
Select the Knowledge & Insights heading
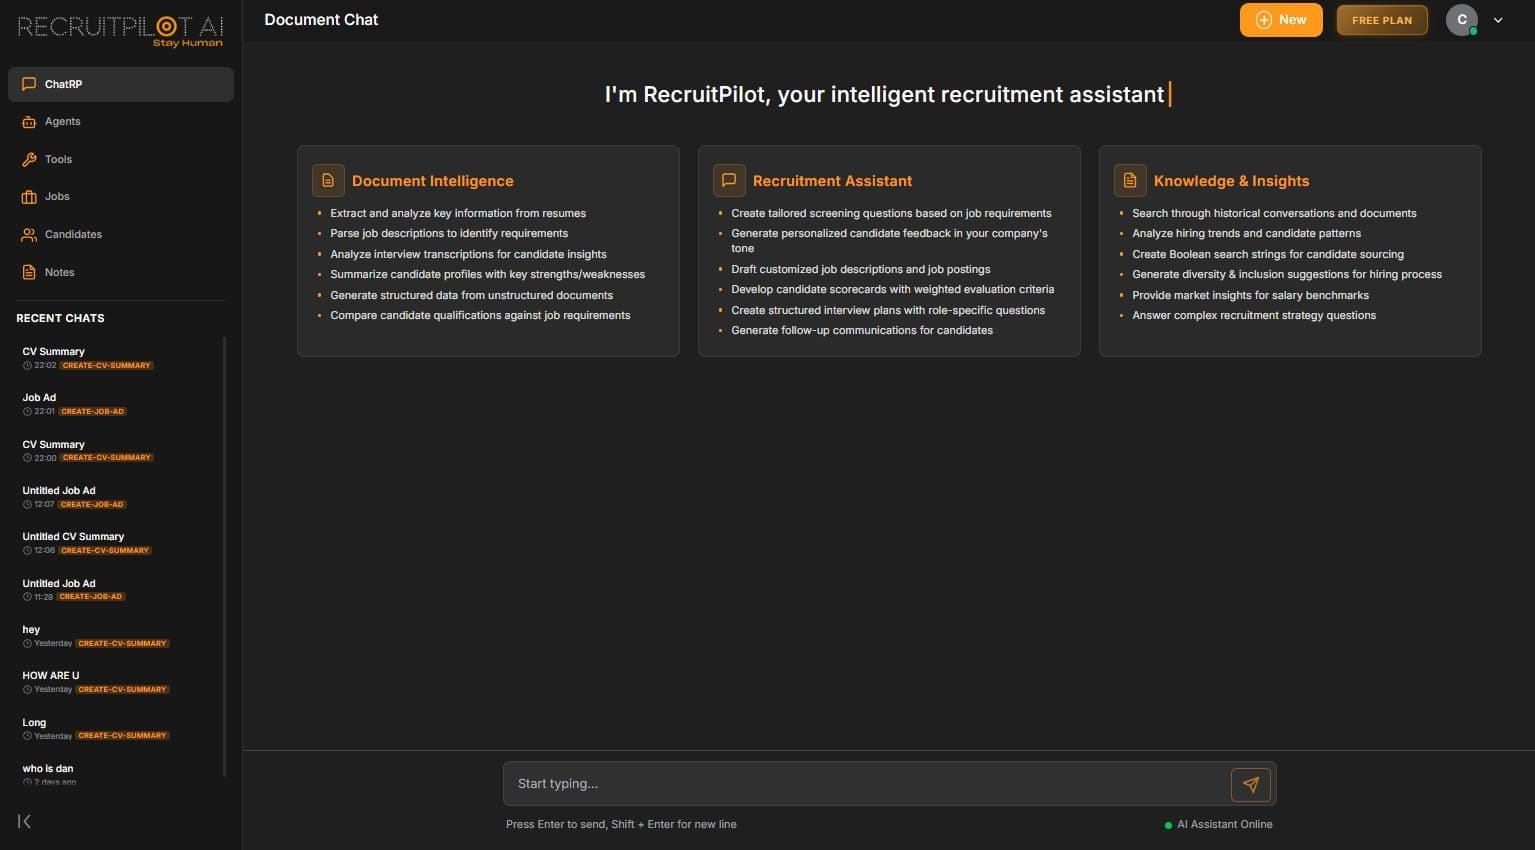(1232, 181)
